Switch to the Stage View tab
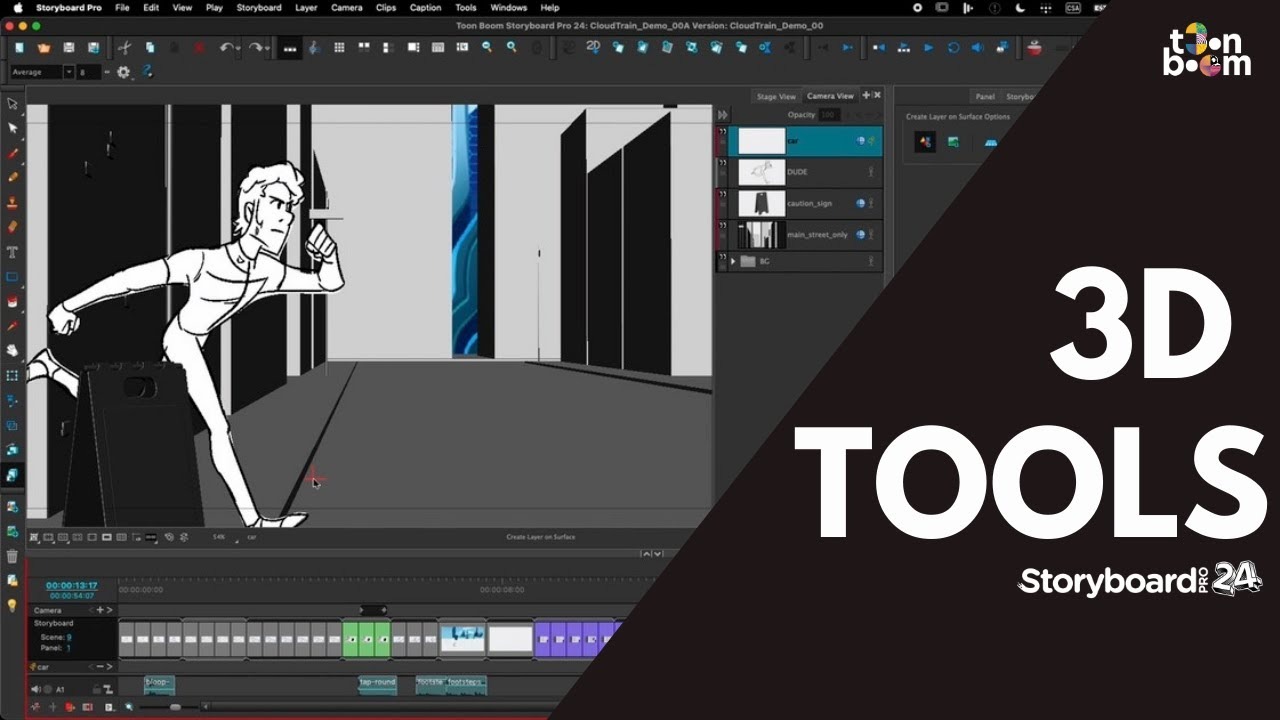Image resolution: width=1280 pixels, height=720 pixels. tap(777, 96)
